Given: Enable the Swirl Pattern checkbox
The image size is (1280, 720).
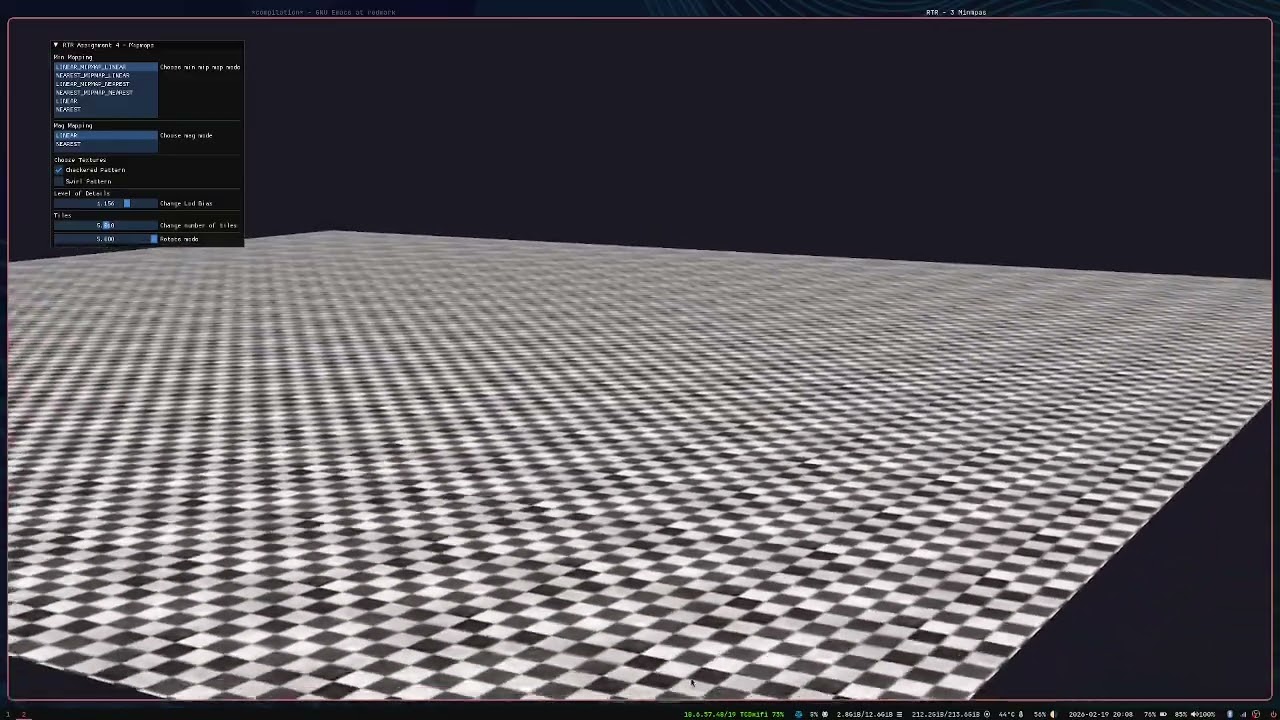Looking at the screenshot, I should pyautogui.click(x=59, y=181).
